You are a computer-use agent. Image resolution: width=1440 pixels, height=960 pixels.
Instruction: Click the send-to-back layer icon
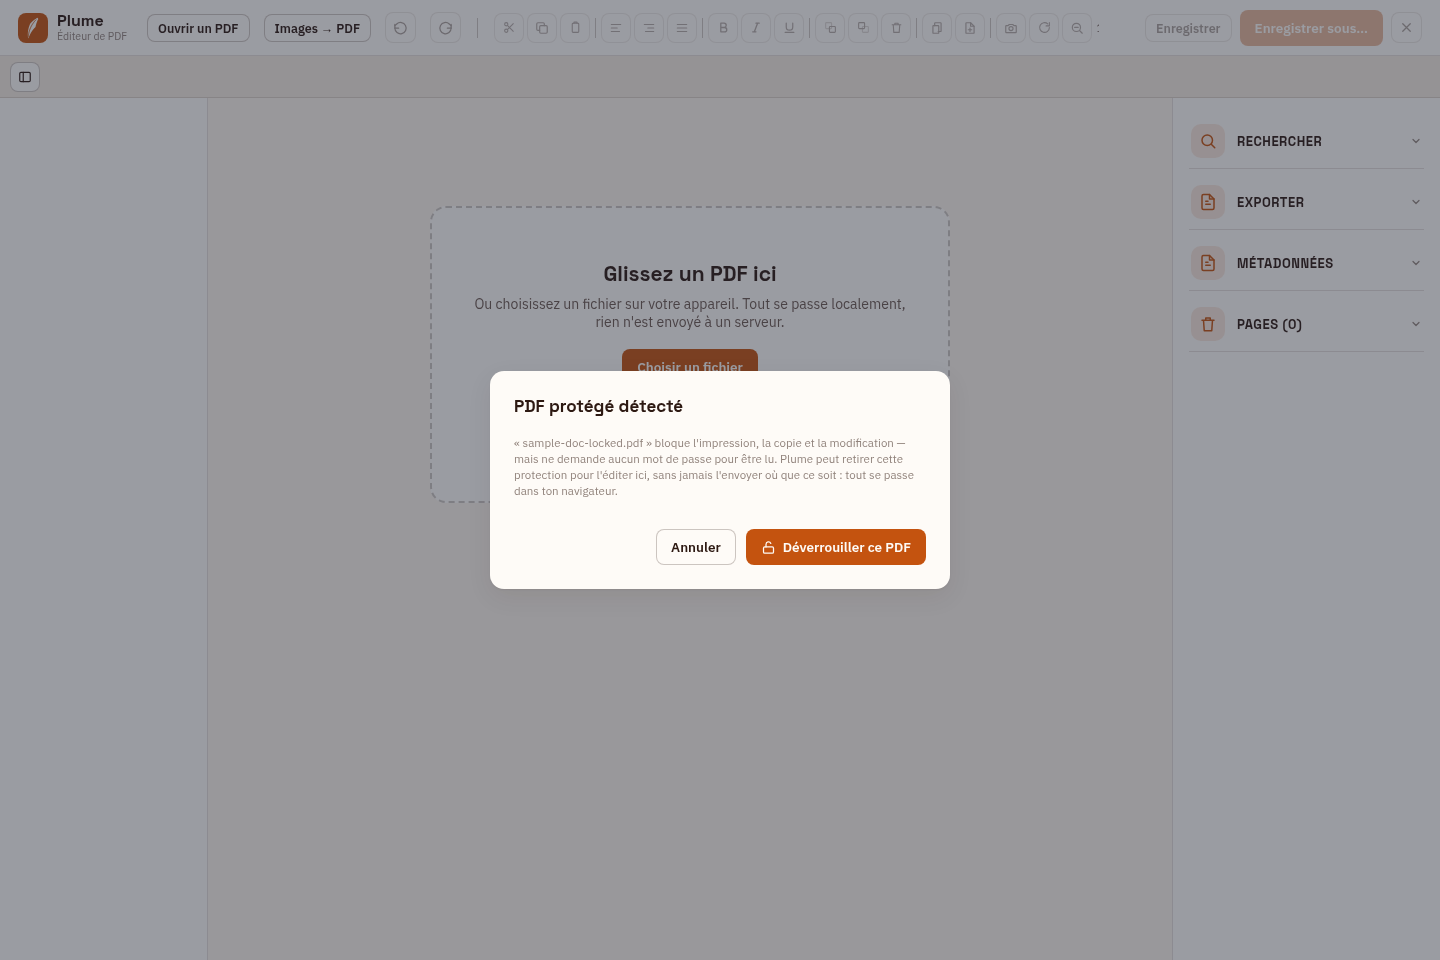click(x=863, y=28)
